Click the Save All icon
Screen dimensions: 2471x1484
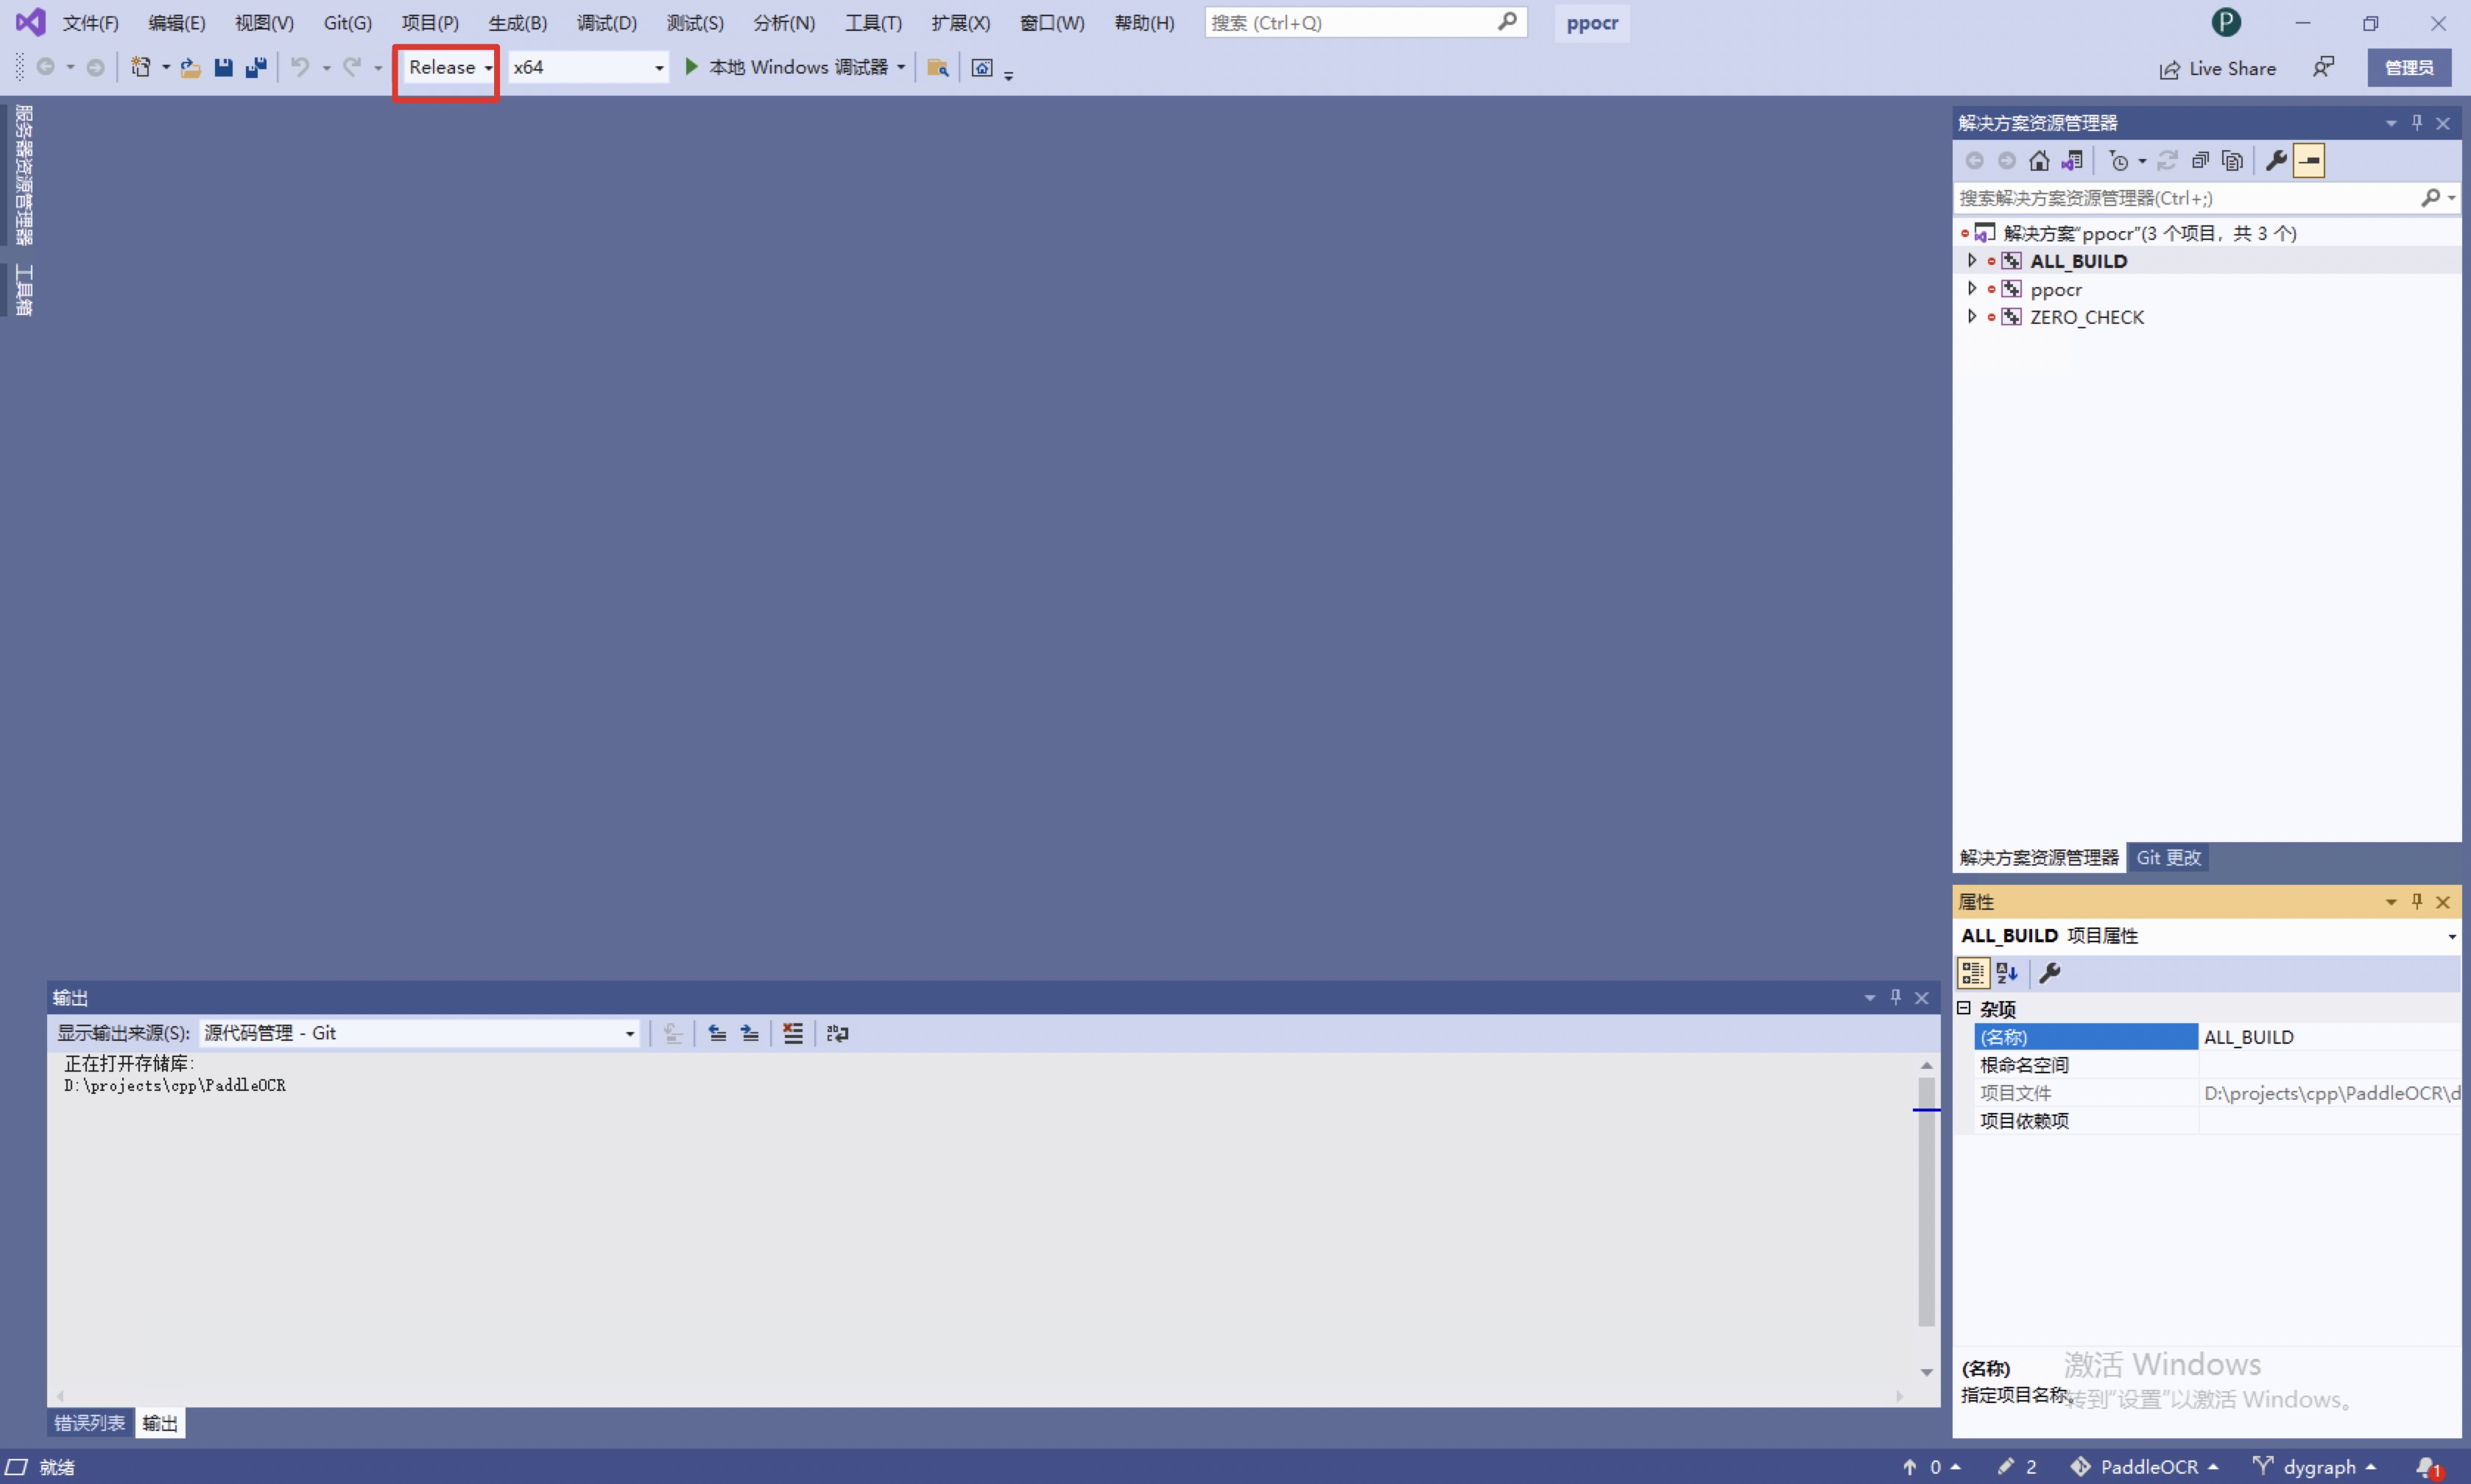coord(257,67)
